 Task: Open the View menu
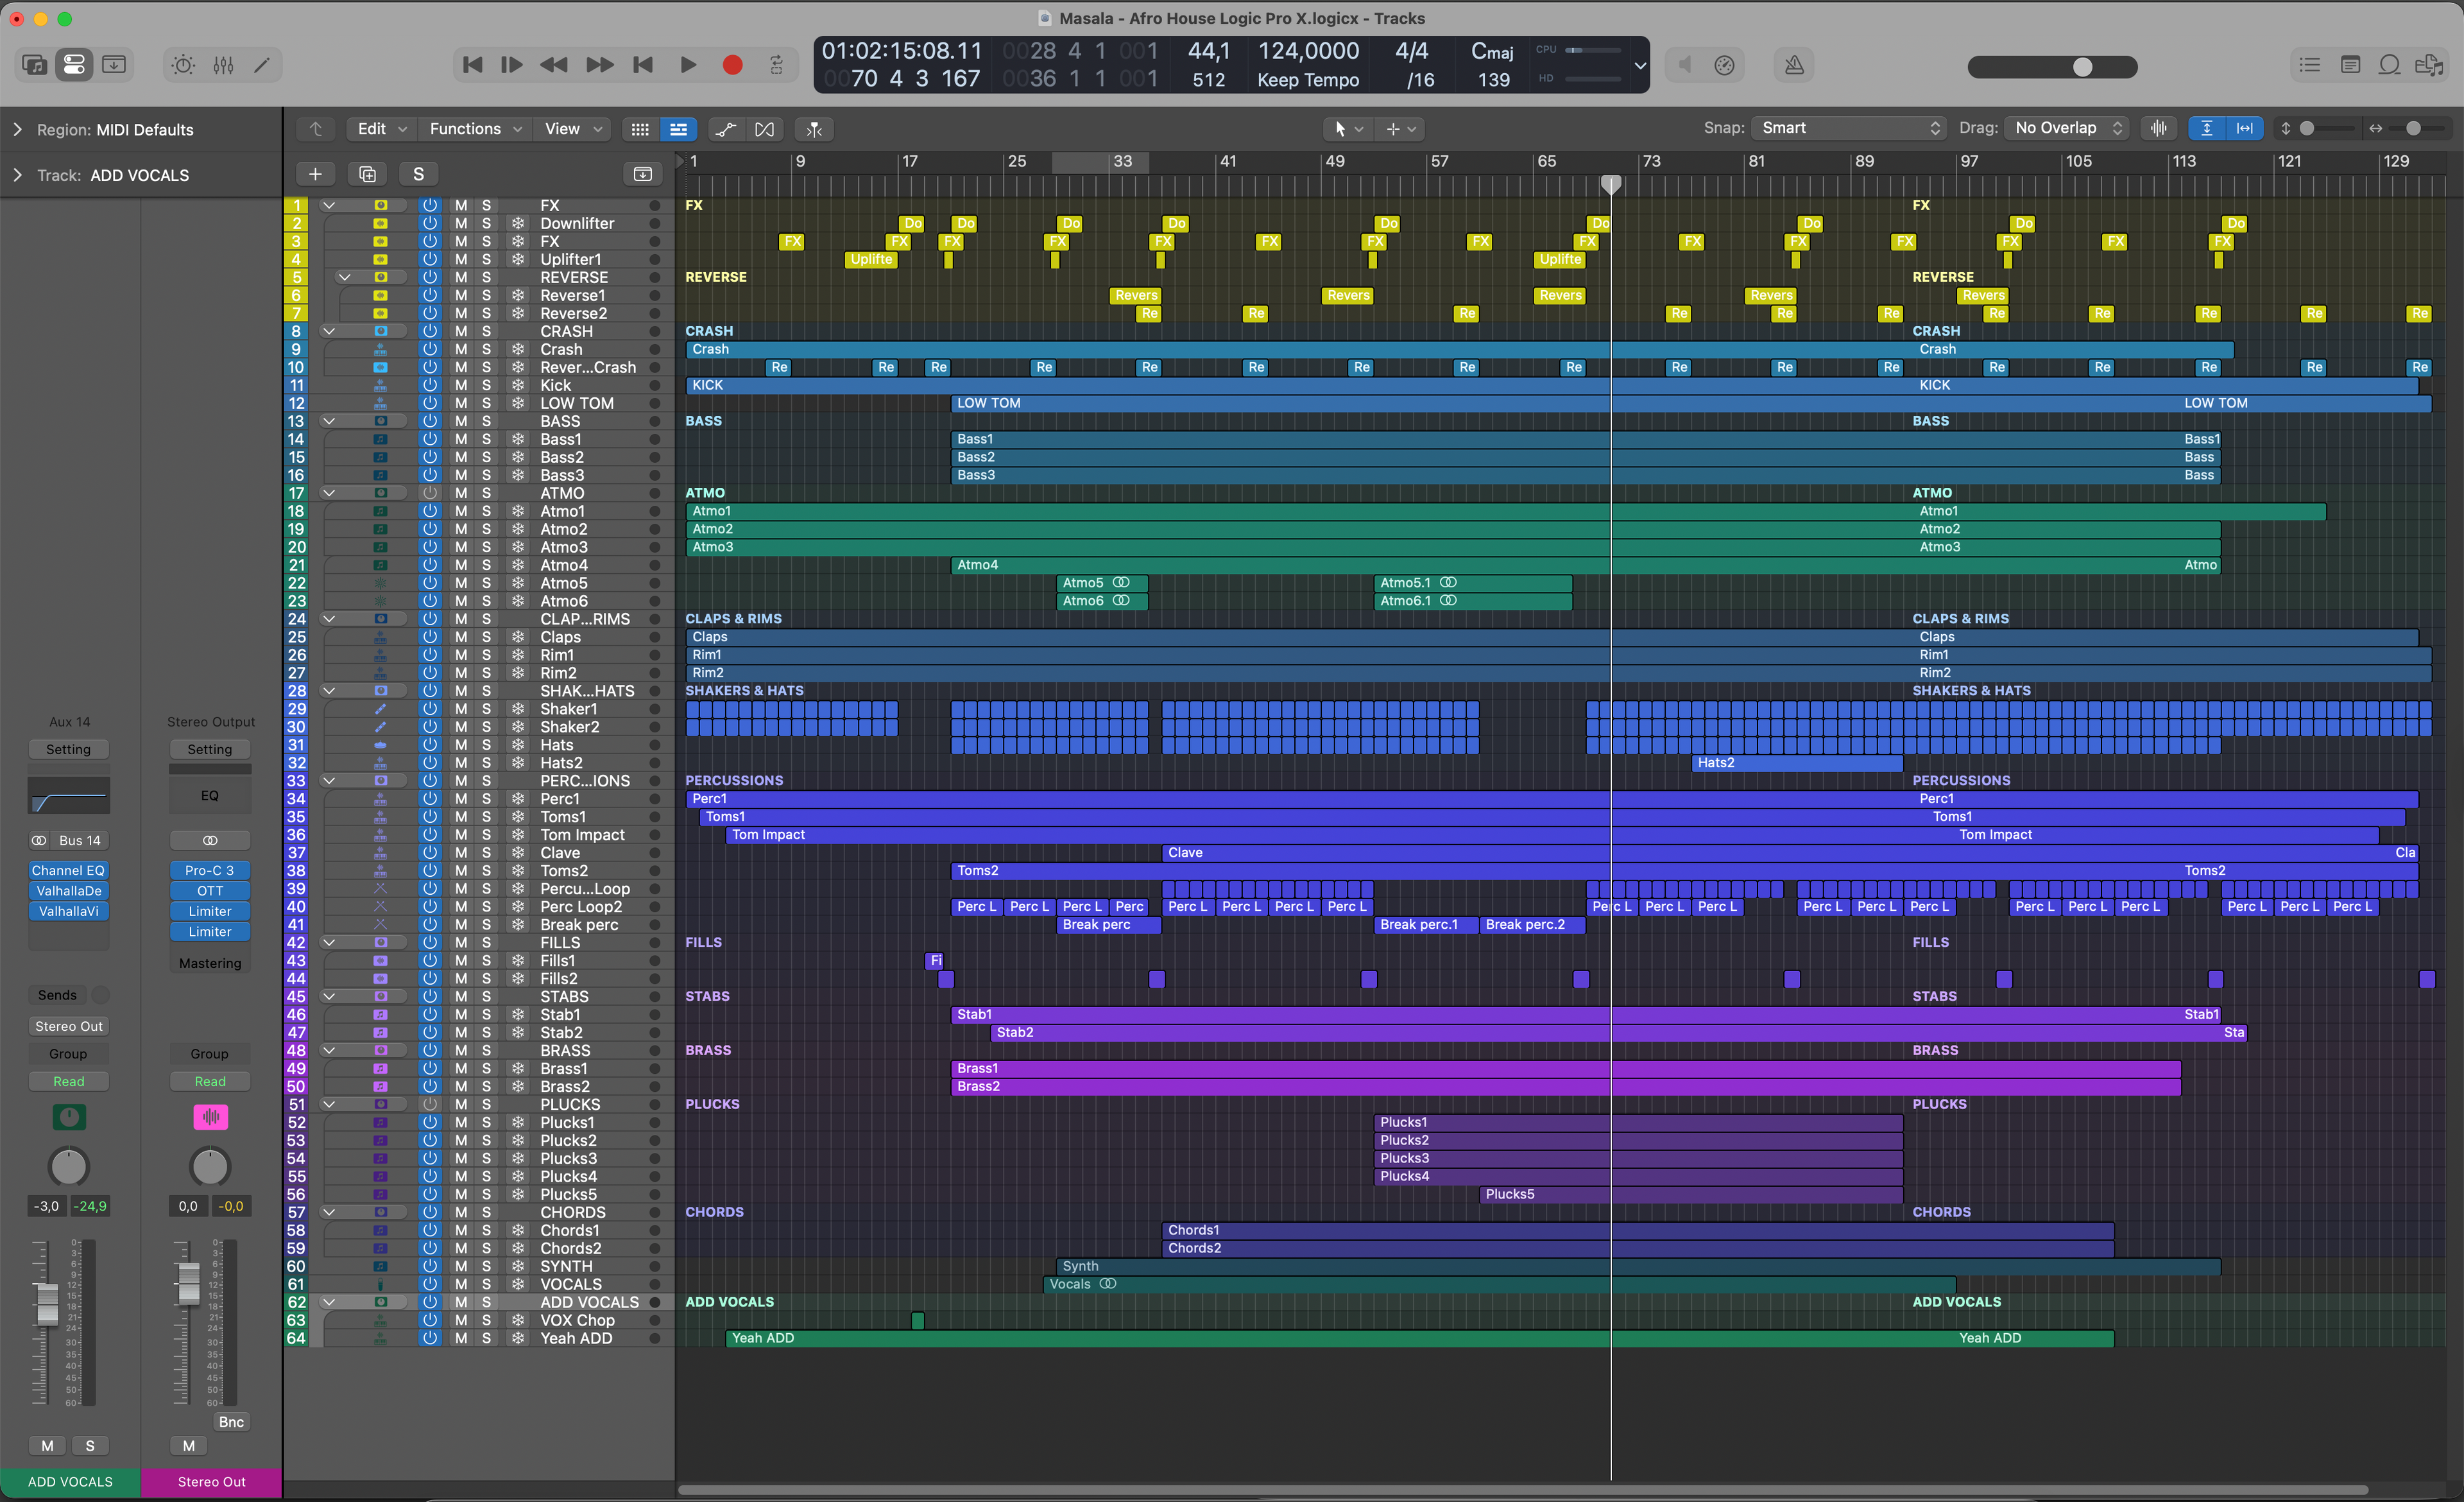(572, 129)
